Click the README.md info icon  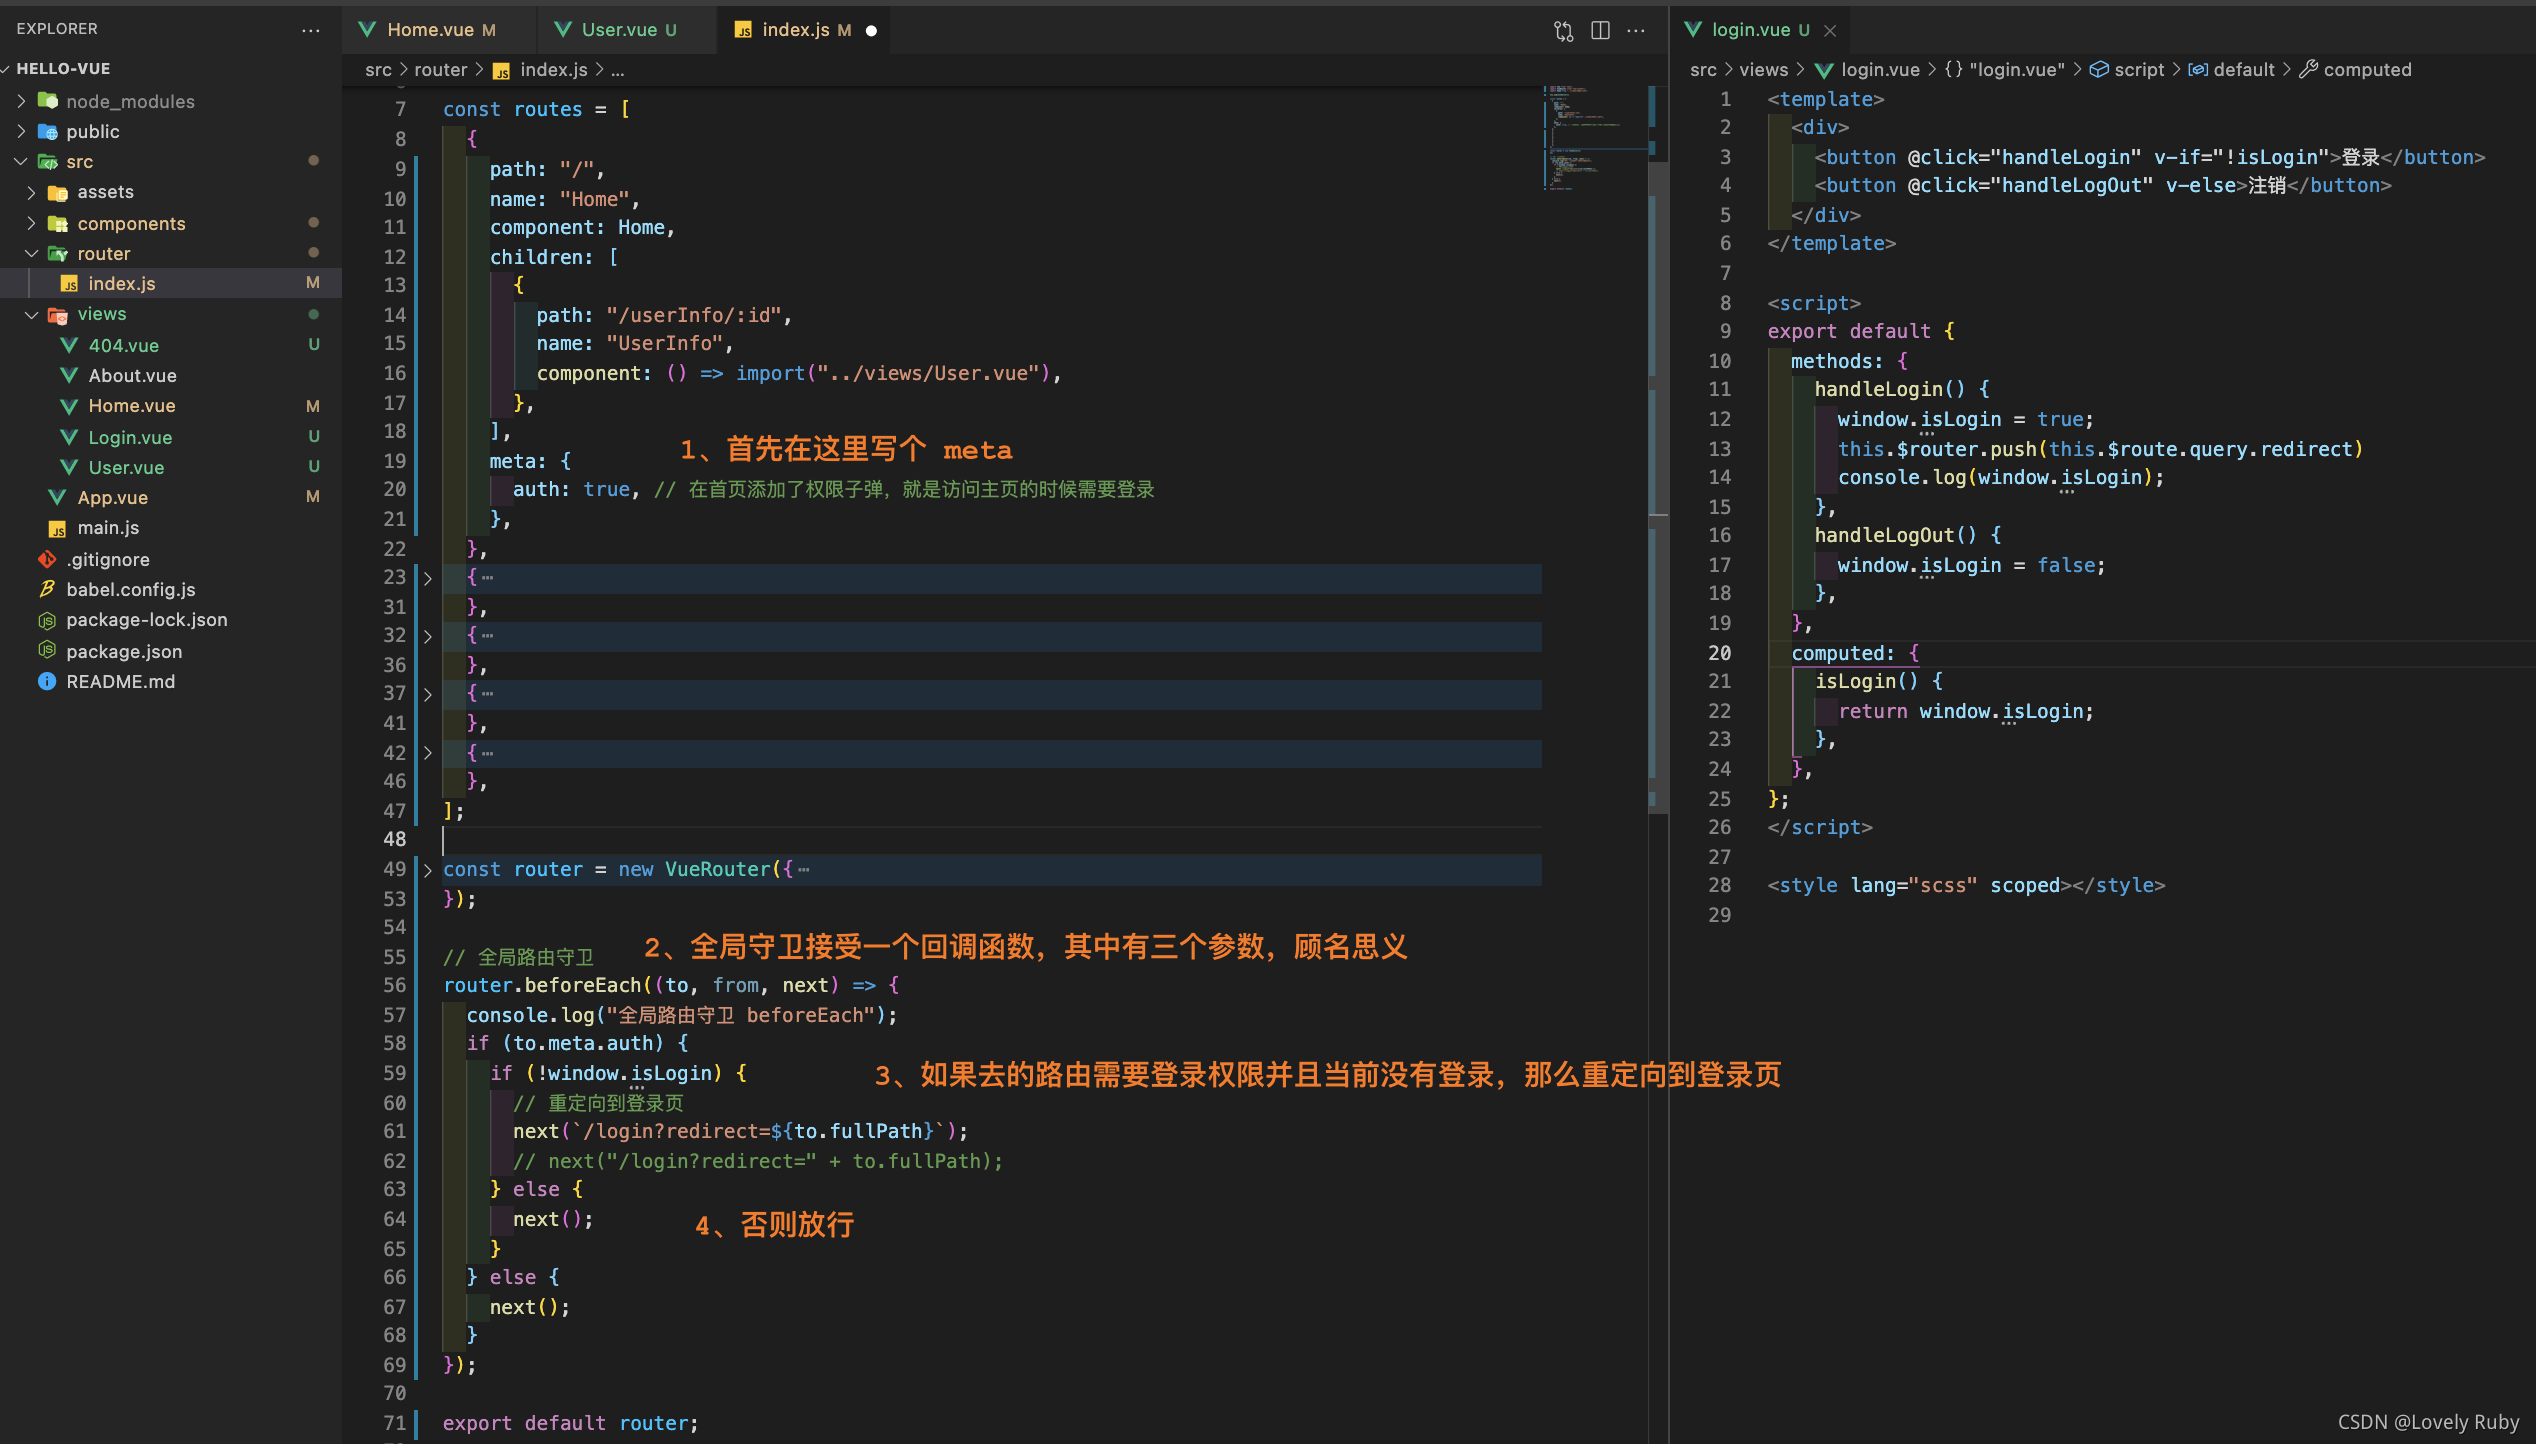46,682
